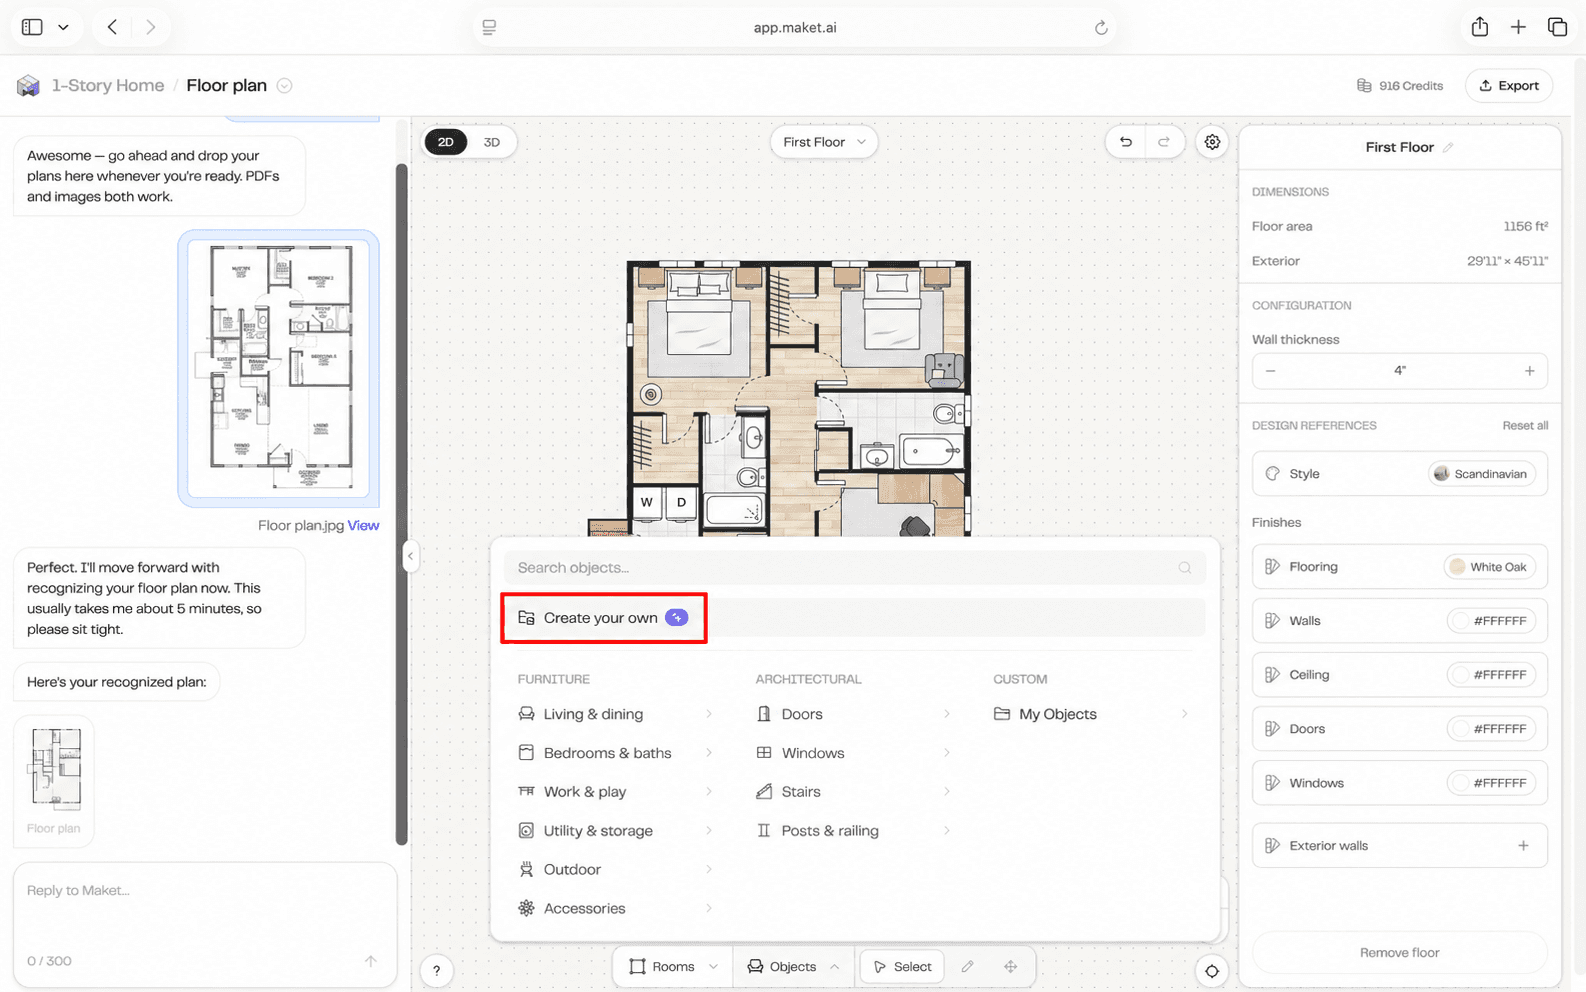Switch to 3D view
Image resolution: width=1586 pixels, height=992 pixels.
492,142
